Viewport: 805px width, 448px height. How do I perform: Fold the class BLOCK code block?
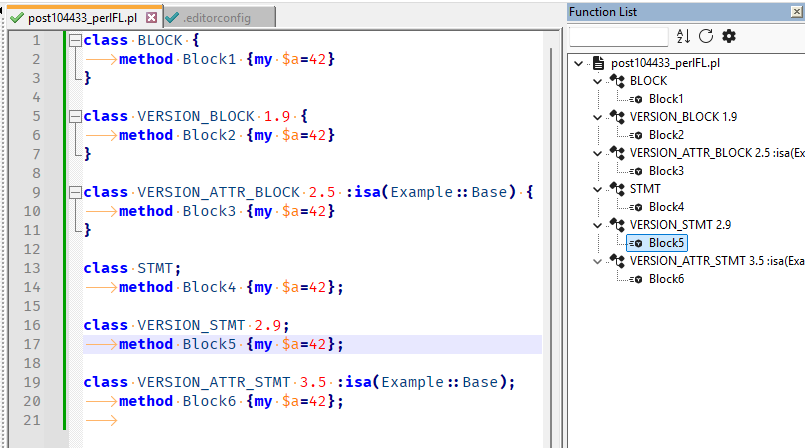75,41
